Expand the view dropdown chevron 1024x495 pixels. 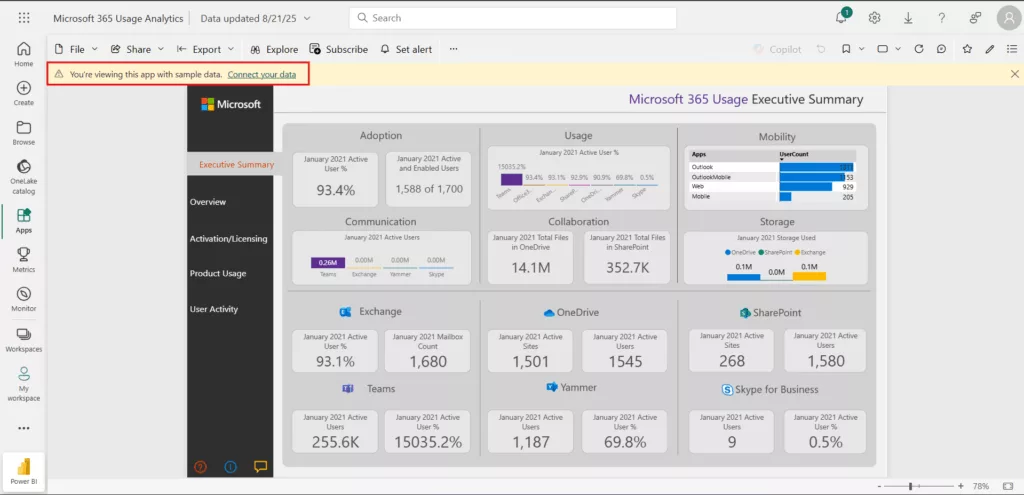898,49
